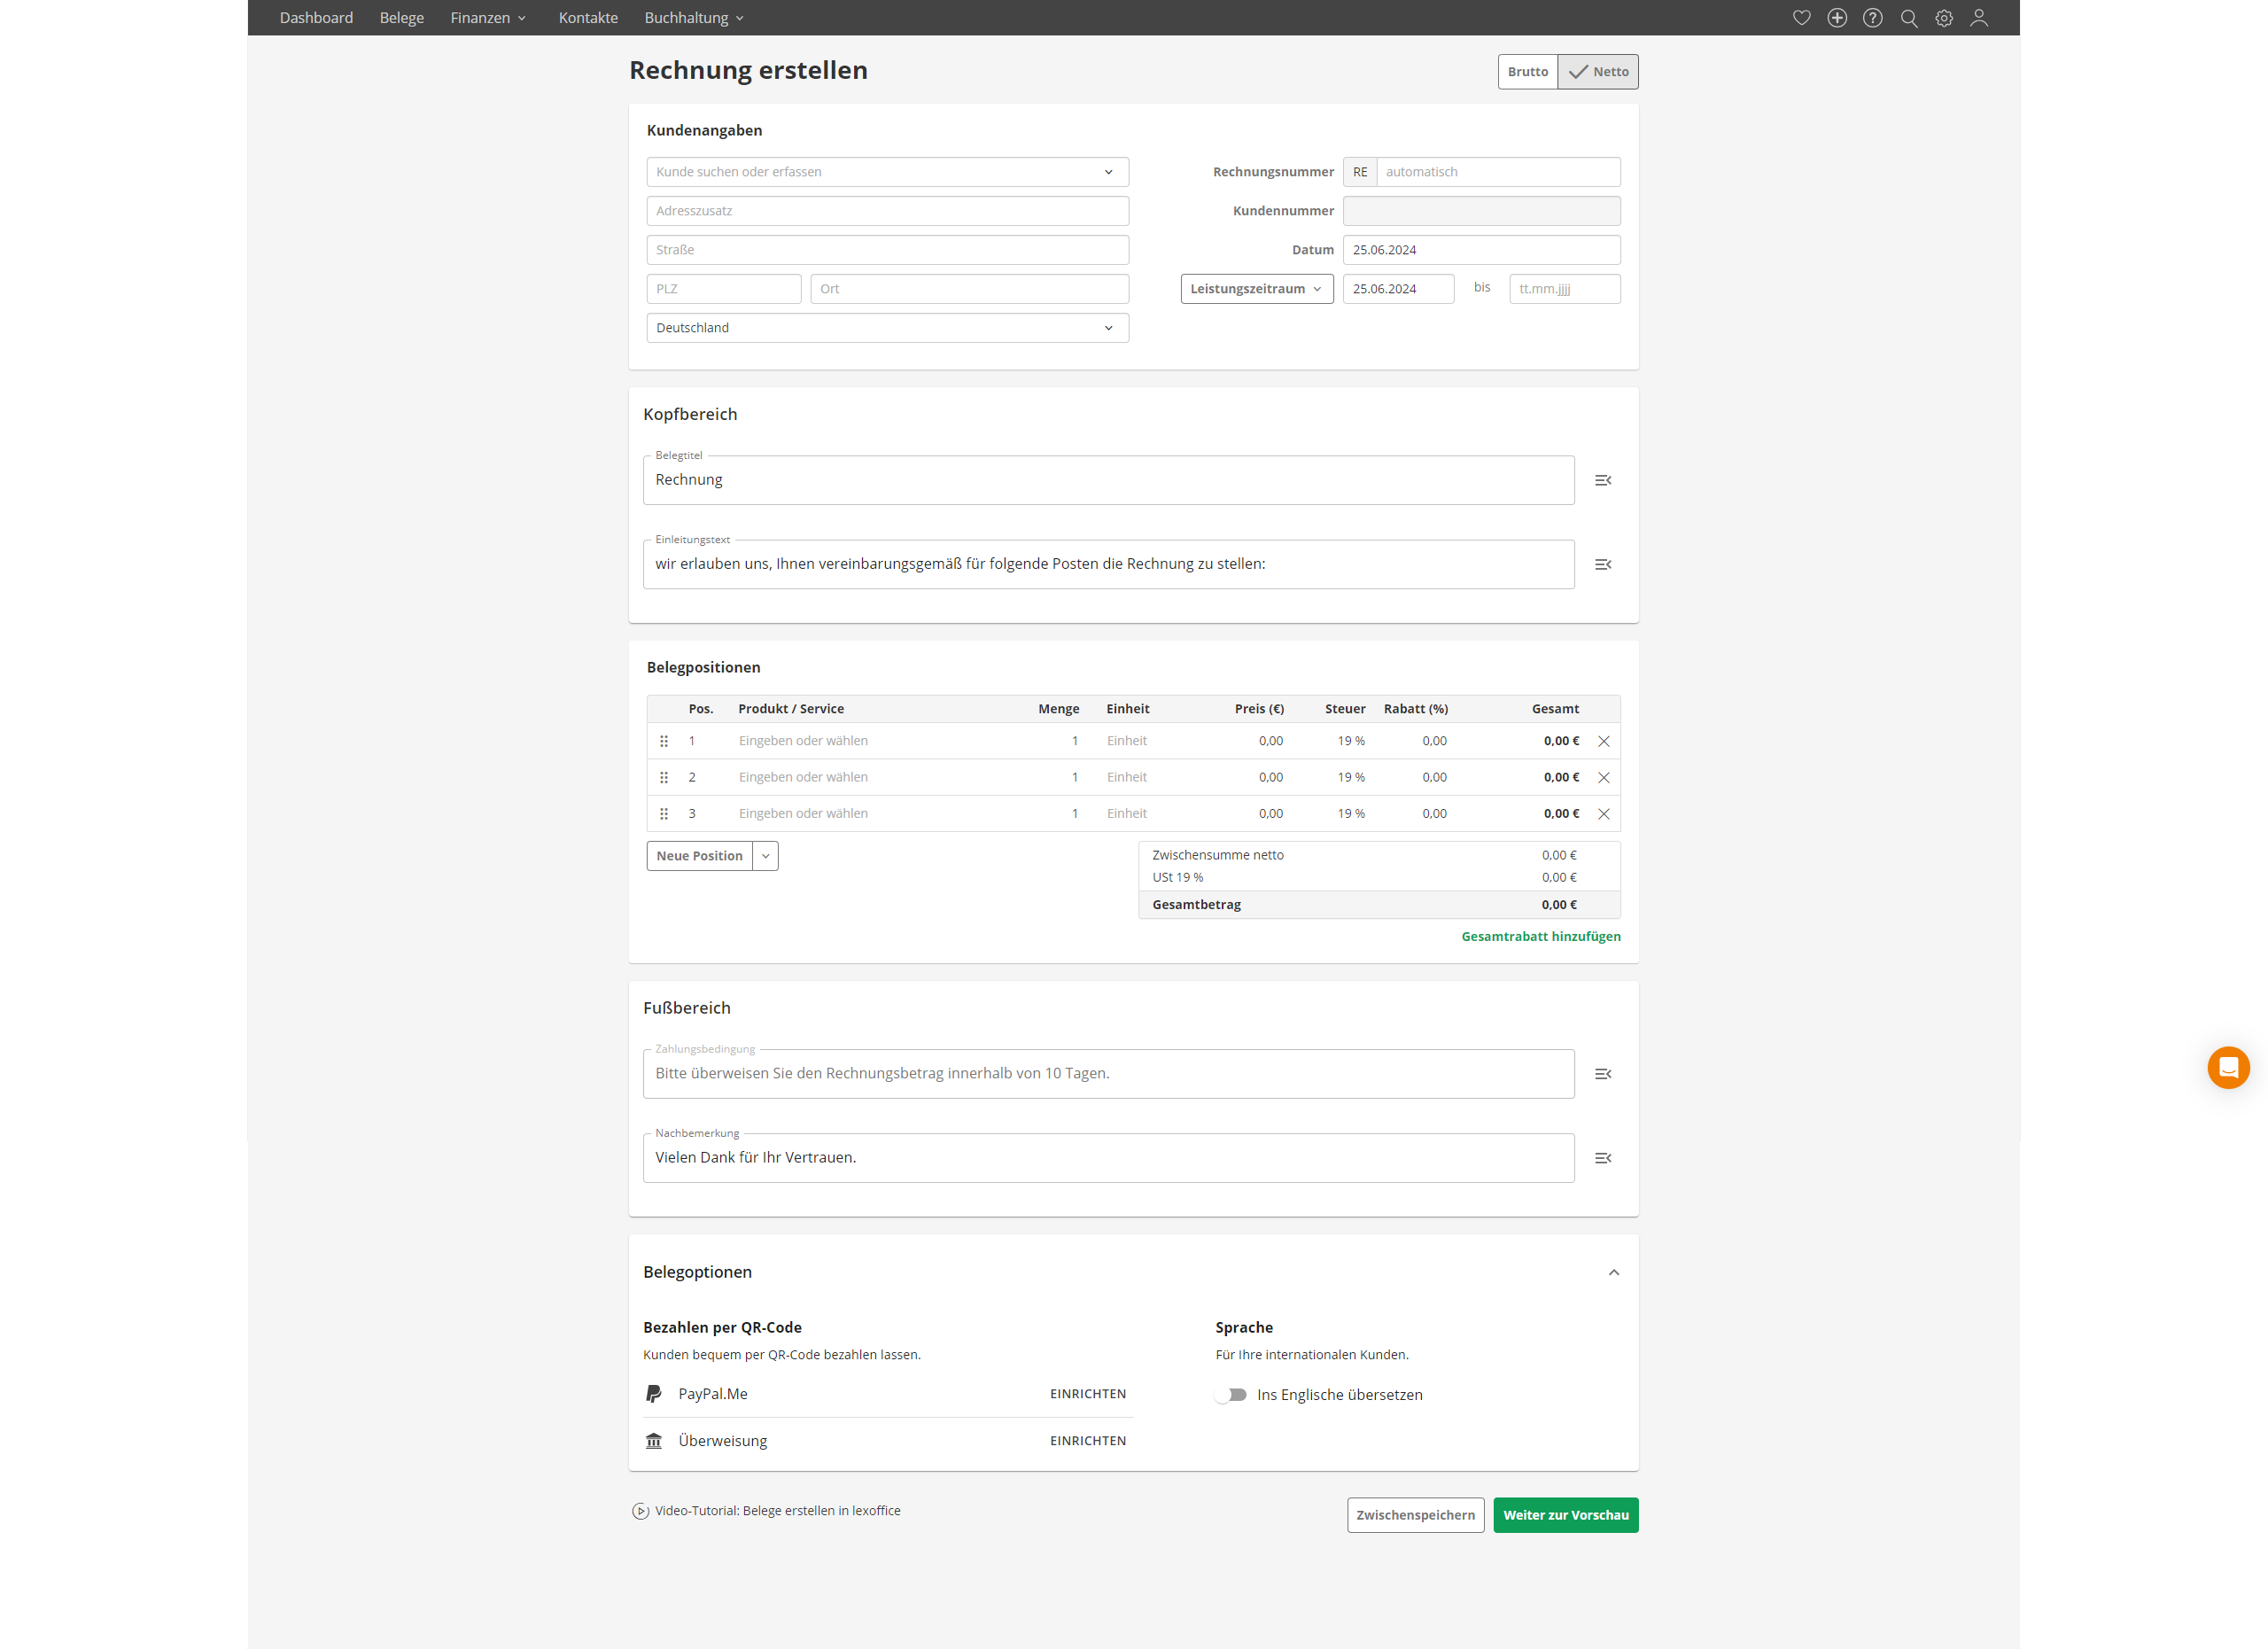Viewport: 2268px width, 1649px height.
Task: Open the user profile icon
Action: 1979,18
